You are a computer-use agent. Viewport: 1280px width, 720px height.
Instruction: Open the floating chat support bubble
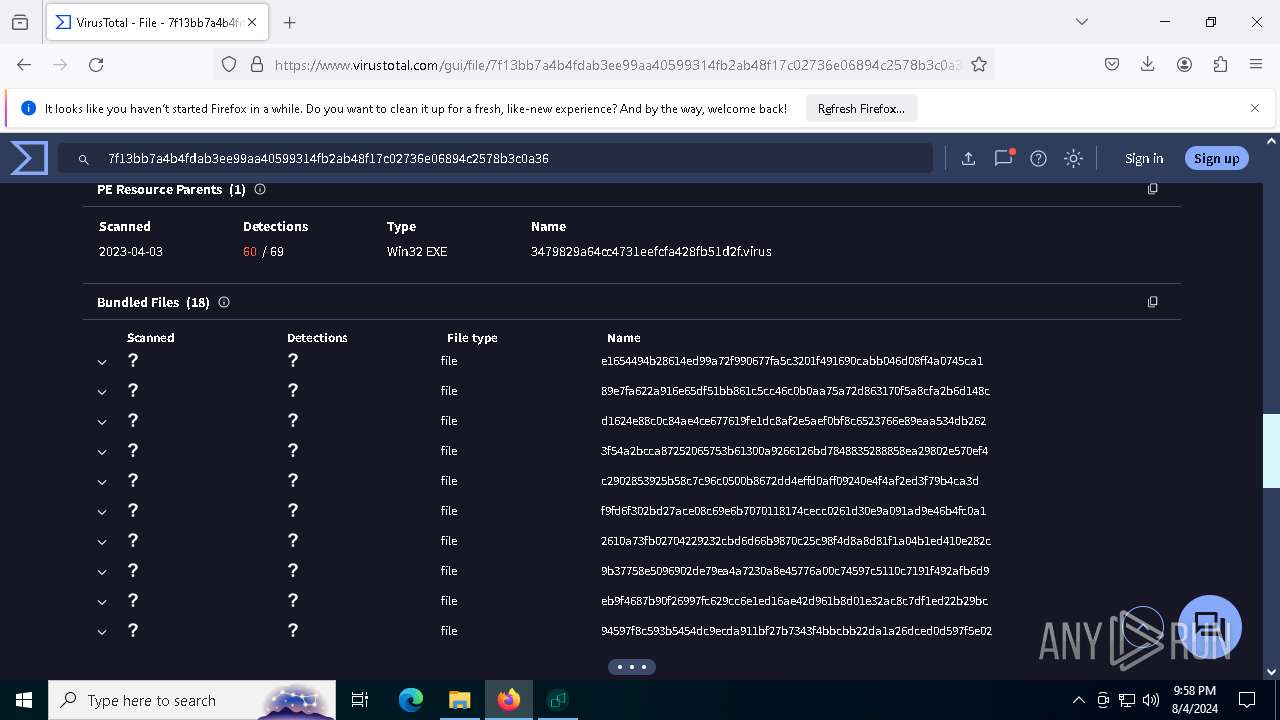pyautogui.click(x=1210, y=627)
